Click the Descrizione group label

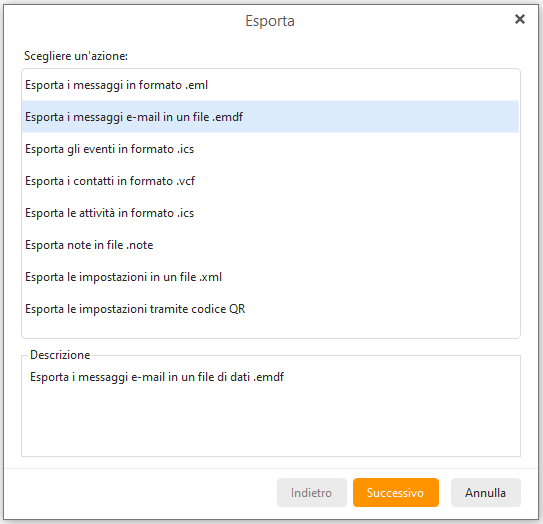(60, 355)
